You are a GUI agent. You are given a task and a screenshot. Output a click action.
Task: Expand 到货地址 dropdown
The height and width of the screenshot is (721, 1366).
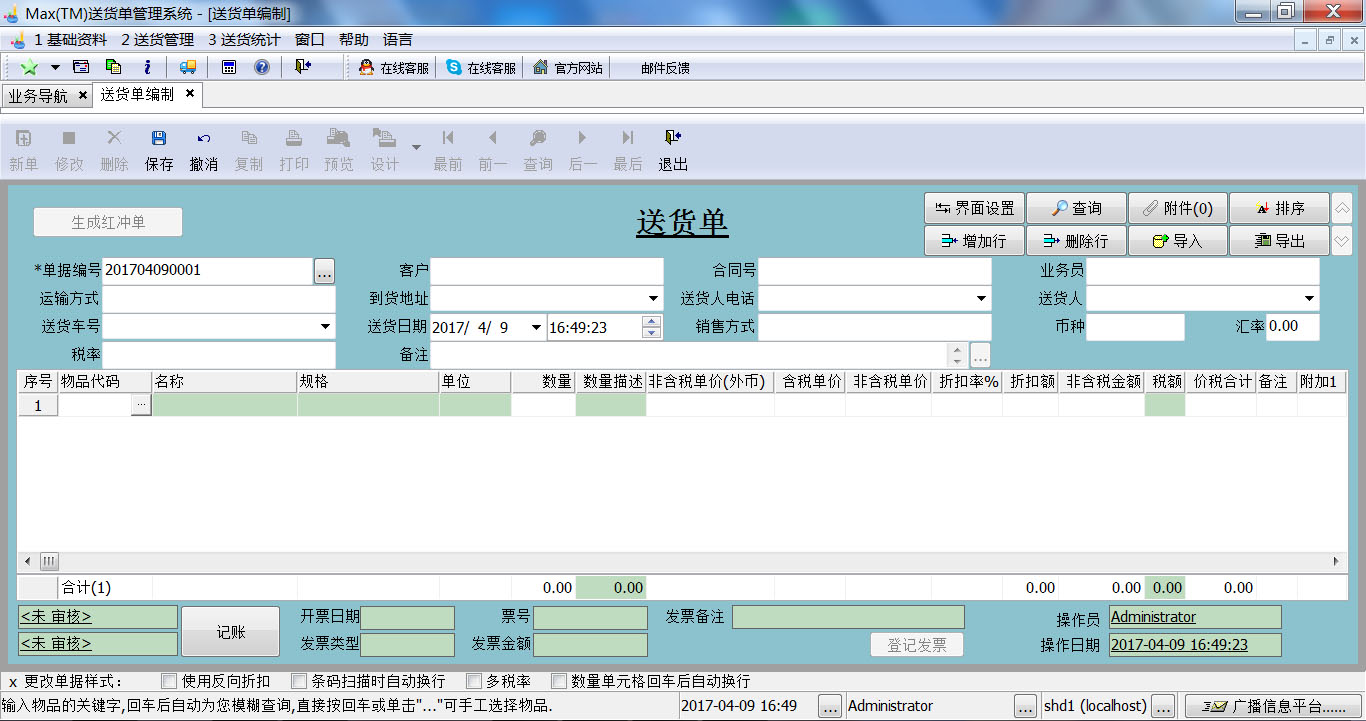click(653, 298)
